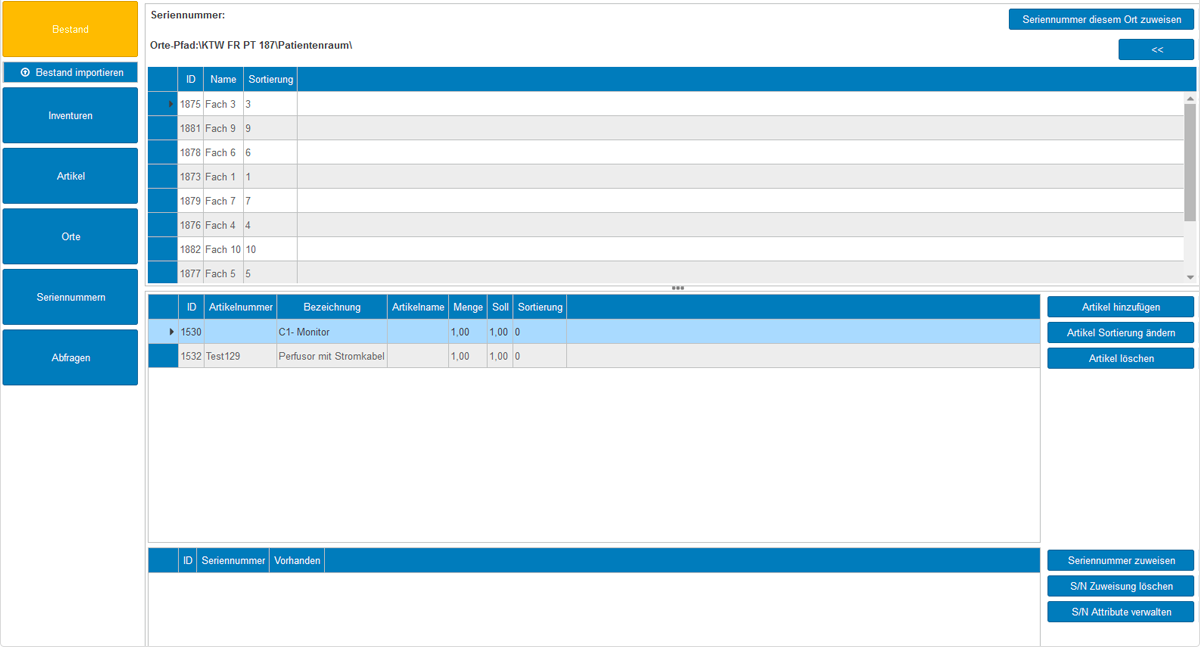Screen dimensions: 1200x647
Task: Open the Abfragen section
Action: pyautogui.click(x=70, y=357)
